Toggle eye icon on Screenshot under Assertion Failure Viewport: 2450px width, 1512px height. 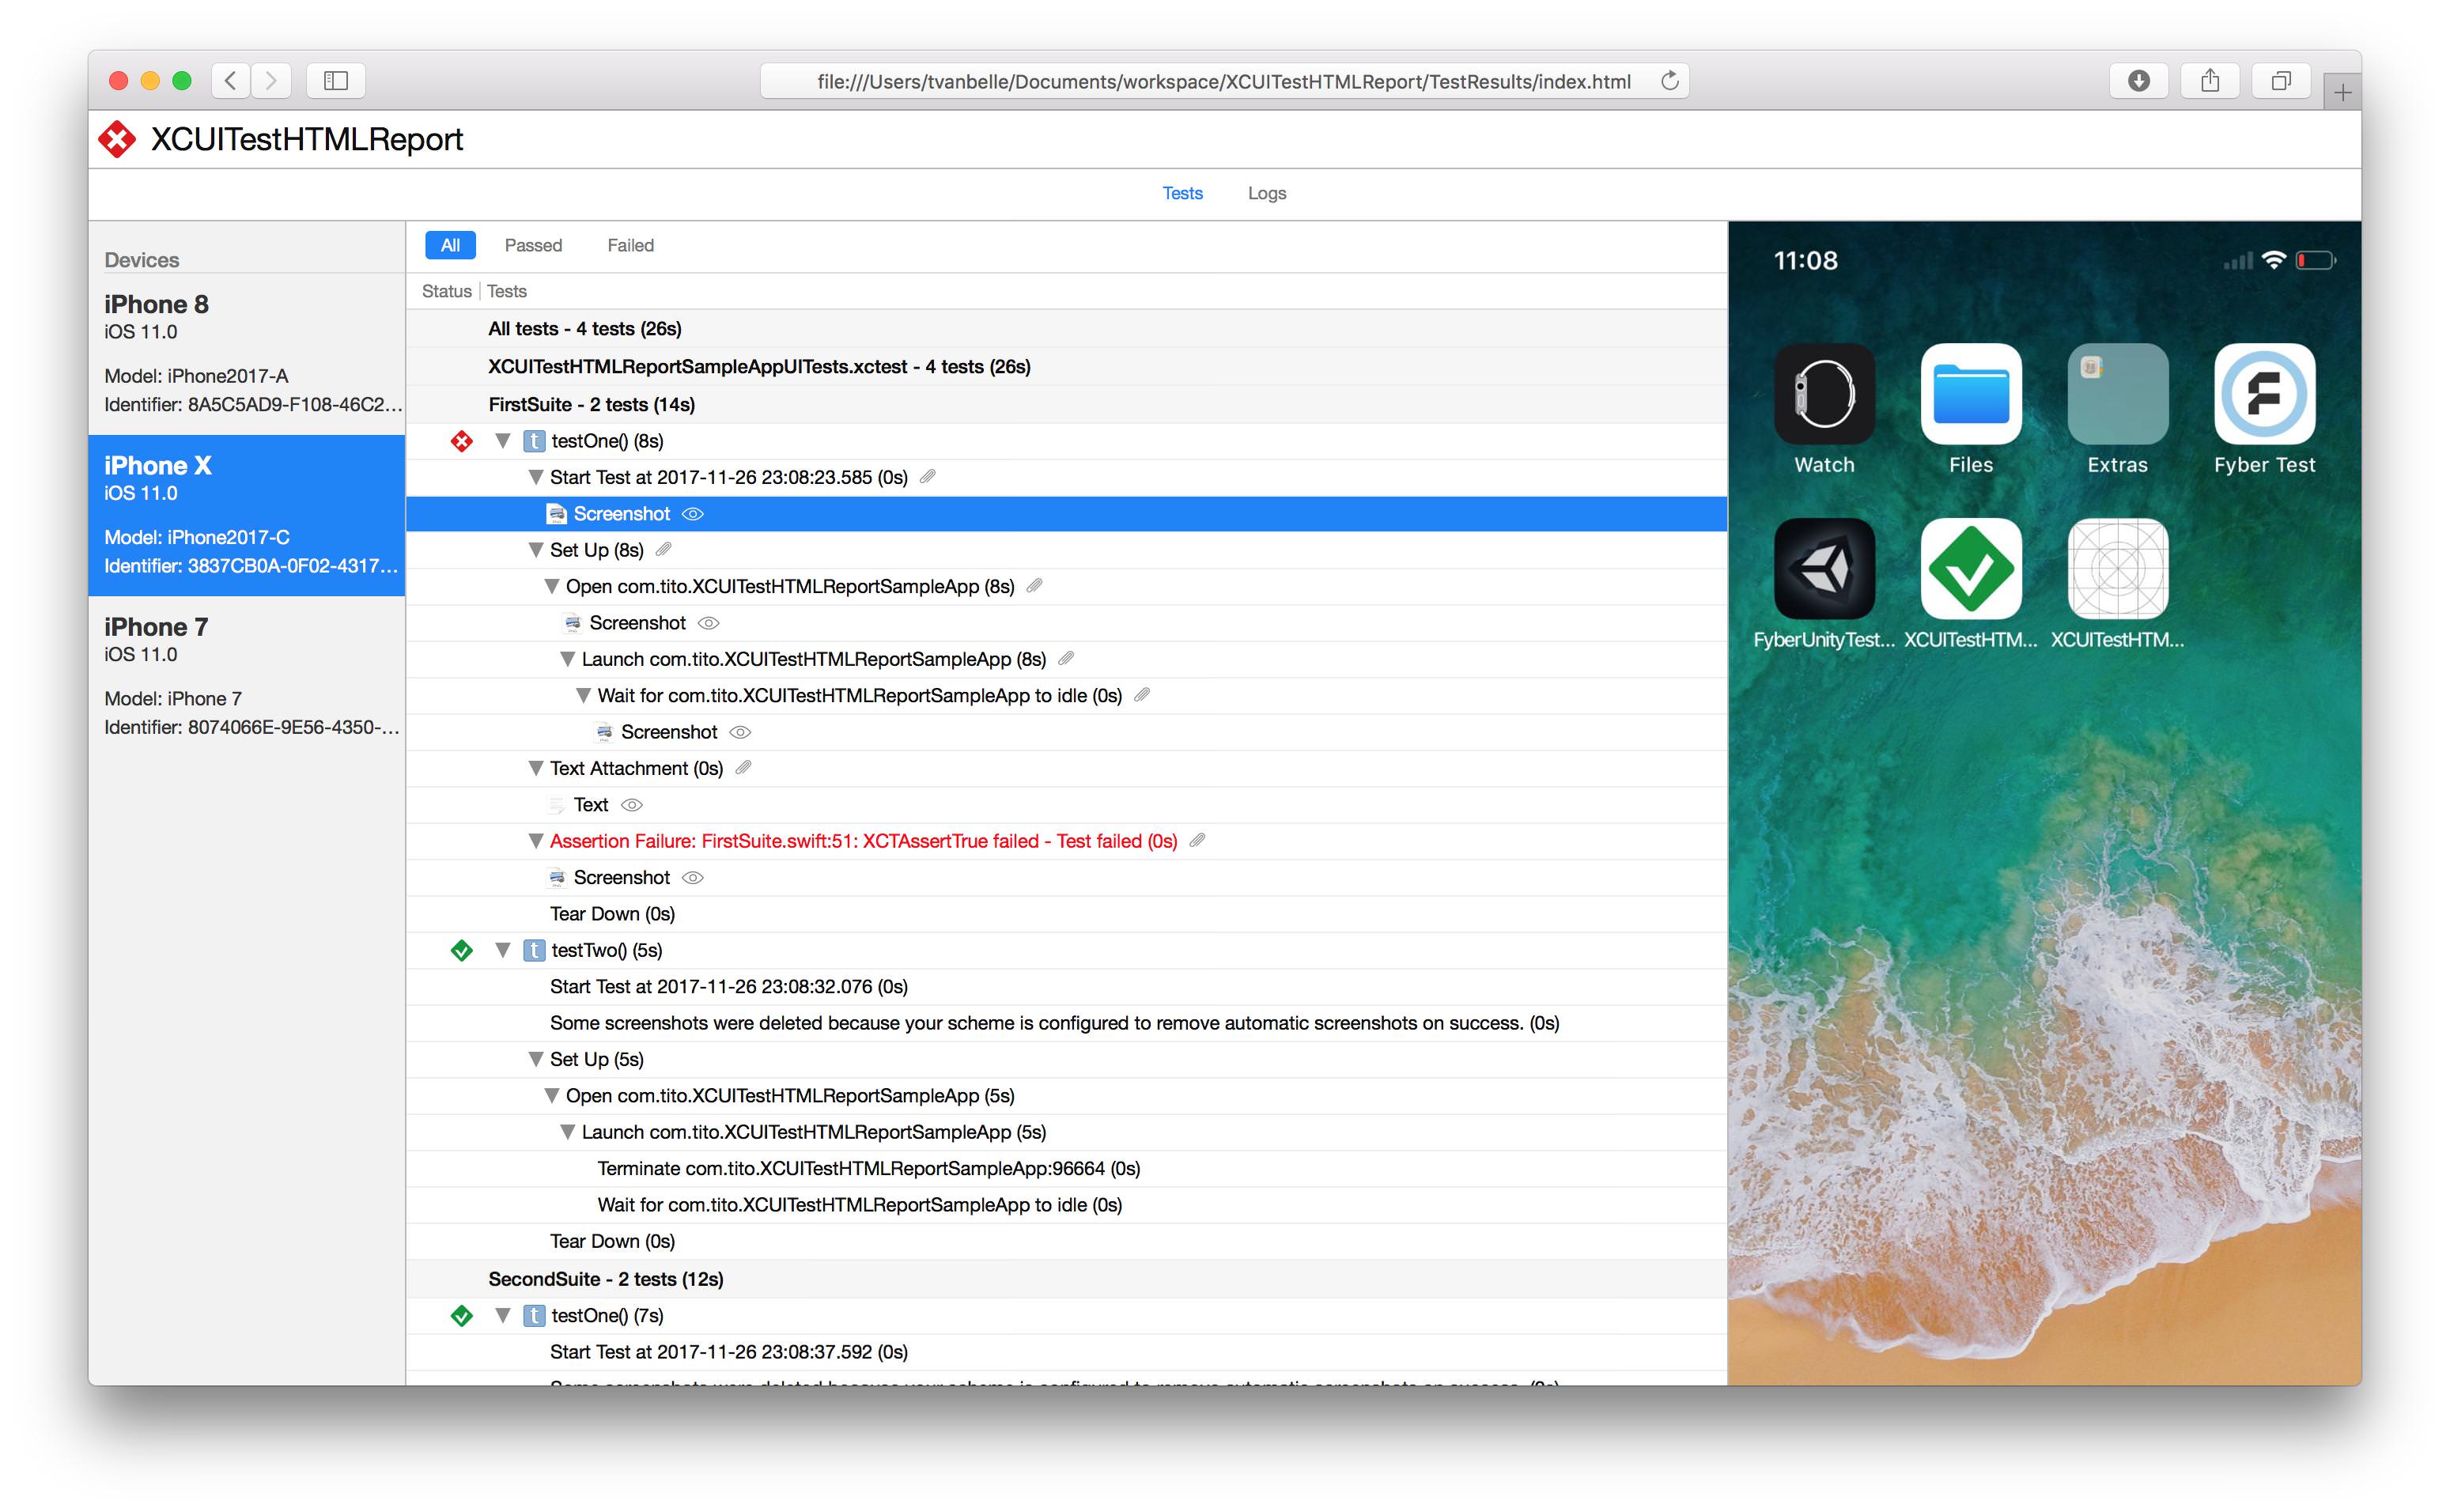click(693, 878)
